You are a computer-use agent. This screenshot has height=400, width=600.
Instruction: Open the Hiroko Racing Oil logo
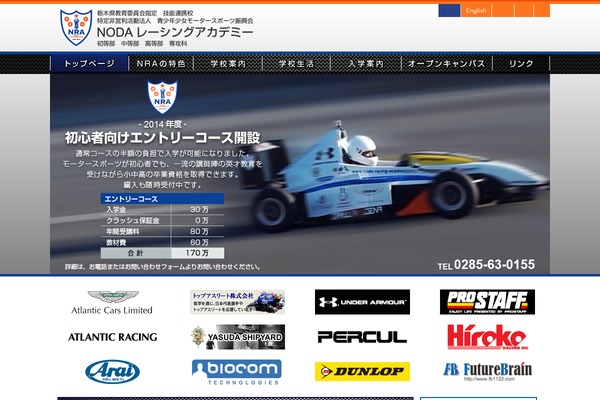coord(487,337)
